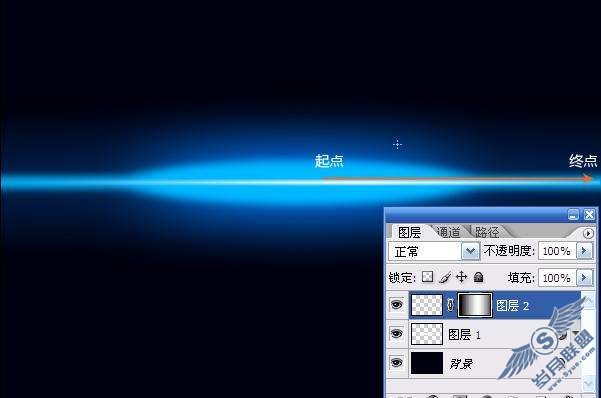Select the 图层 2 gradient layer mask thumbnail
The width and height of the screenshot is (601, 398).
[x=475, y=305]
